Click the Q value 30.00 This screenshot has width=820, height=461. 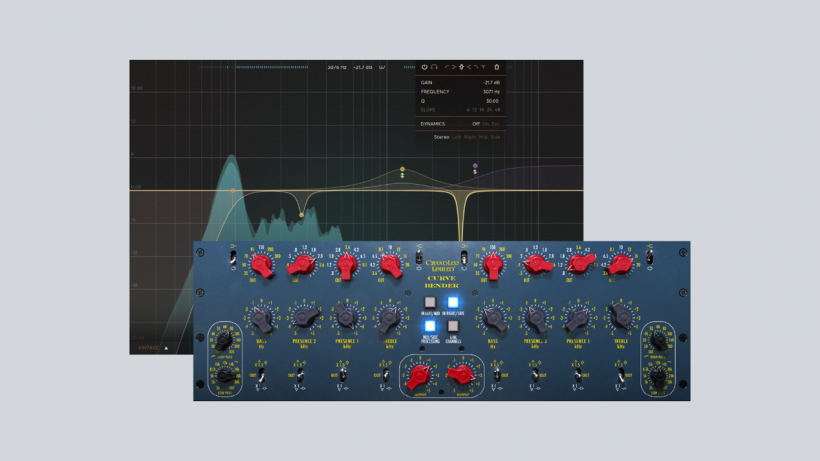492,101
